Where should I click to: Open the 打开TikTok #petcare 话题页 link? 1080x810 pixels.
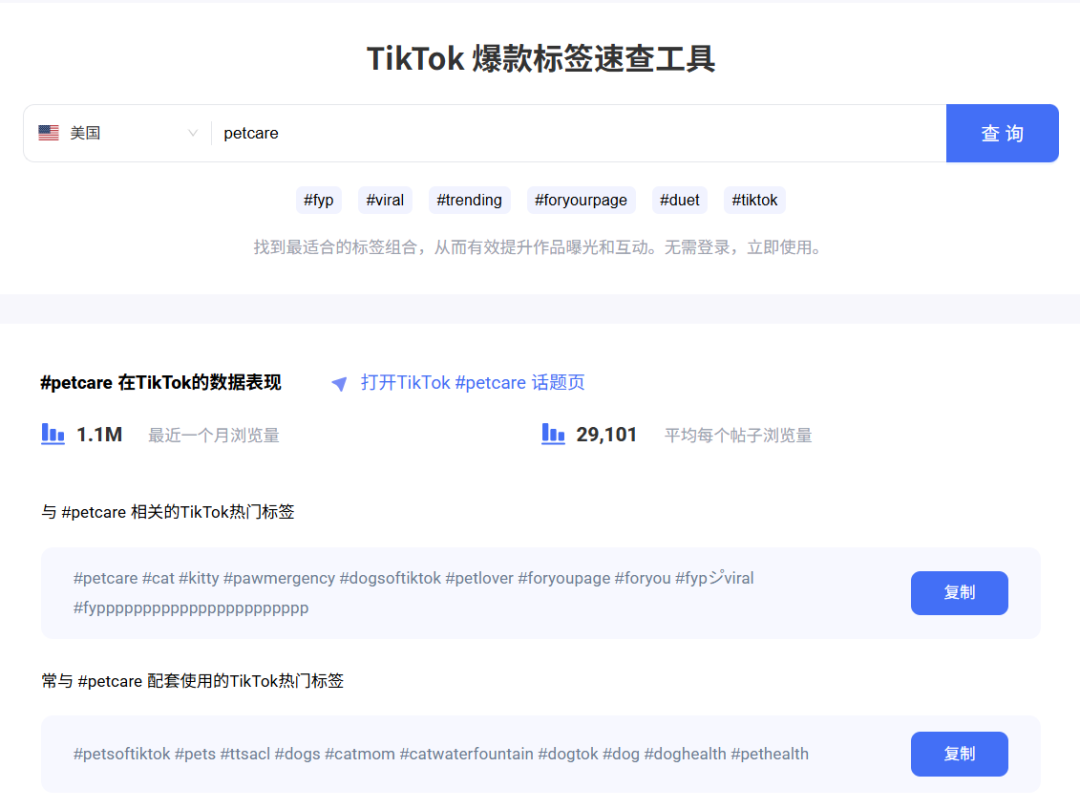[x=472, y=382]
